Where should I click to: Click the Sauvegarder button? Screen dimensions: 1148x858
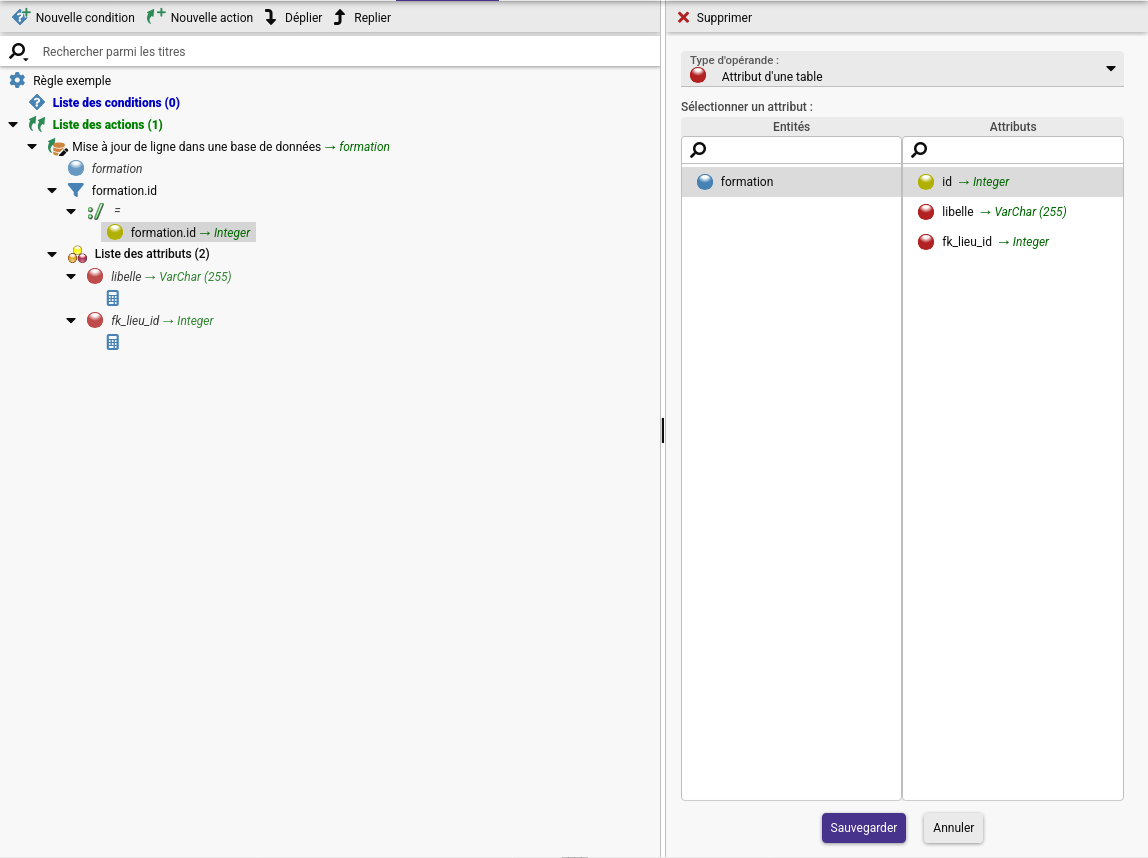pyautogui.click(x=864, y=828)
